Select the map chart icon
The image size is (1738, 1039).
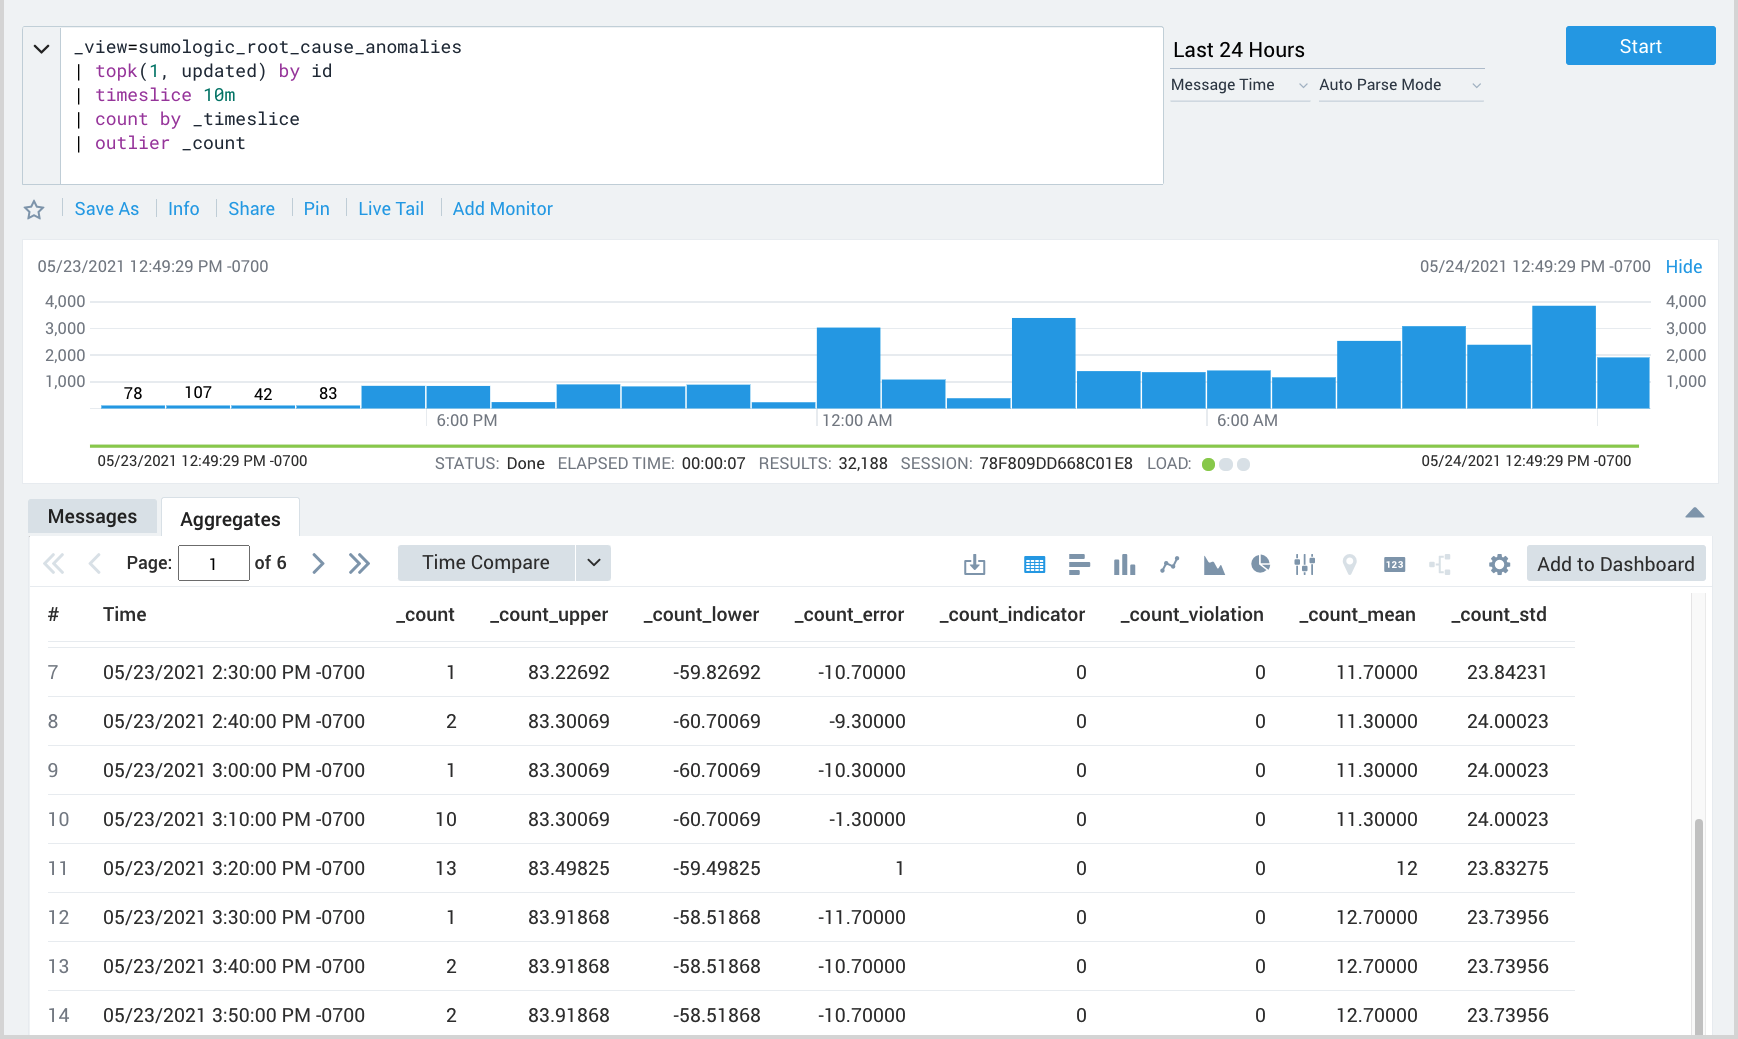[1349, 565]
